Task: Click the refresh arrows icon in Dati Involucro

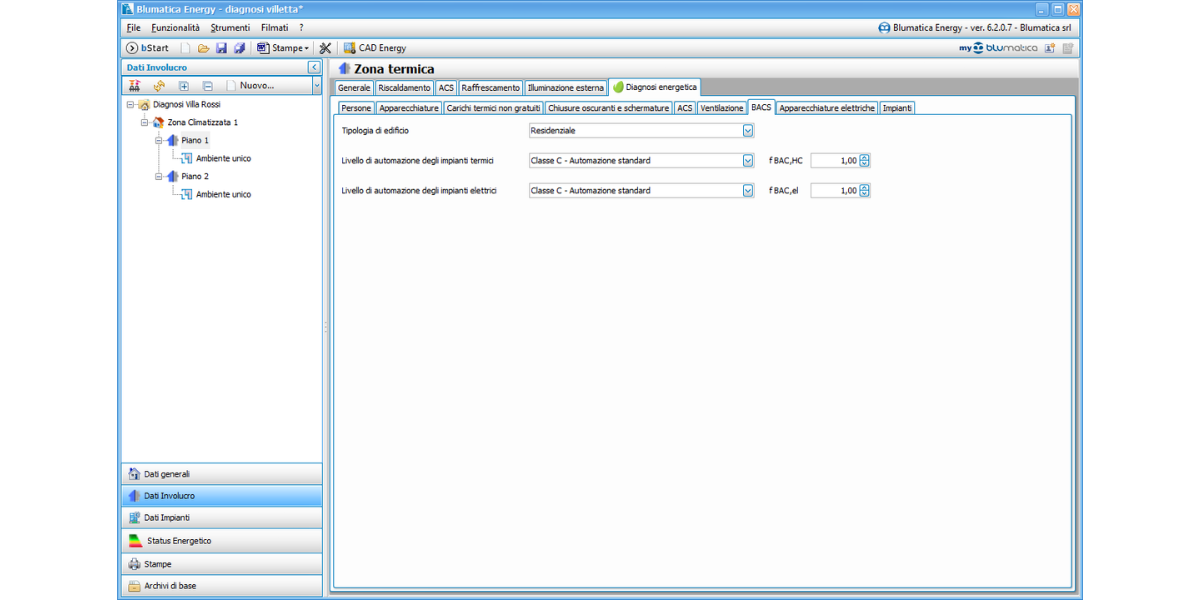Action: (158, 86)
